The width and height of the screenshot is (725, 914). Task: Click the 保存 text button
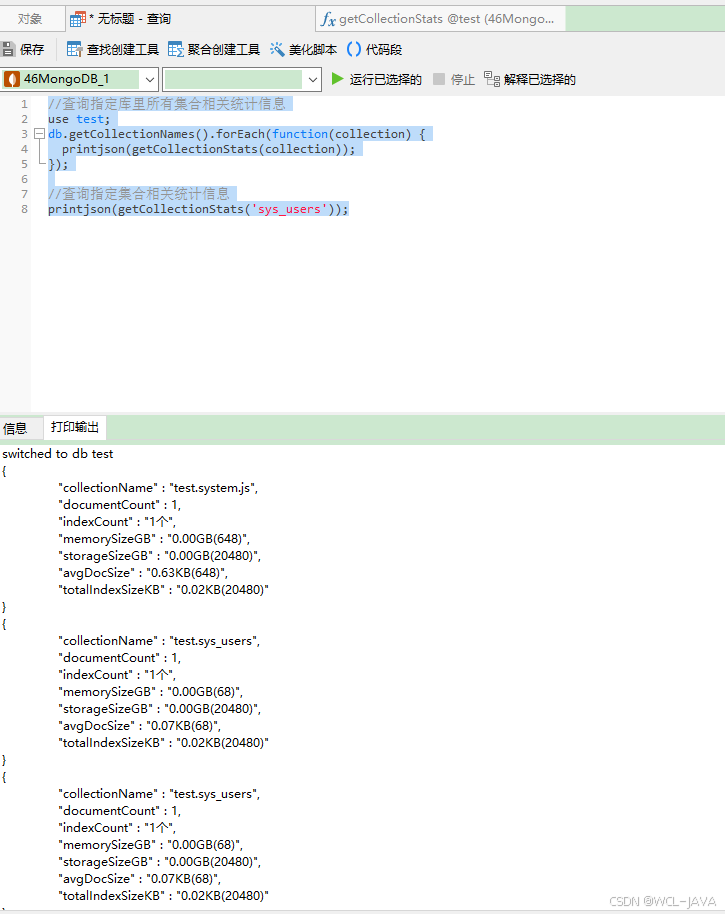pyautogui.click(x=32, y=50)
